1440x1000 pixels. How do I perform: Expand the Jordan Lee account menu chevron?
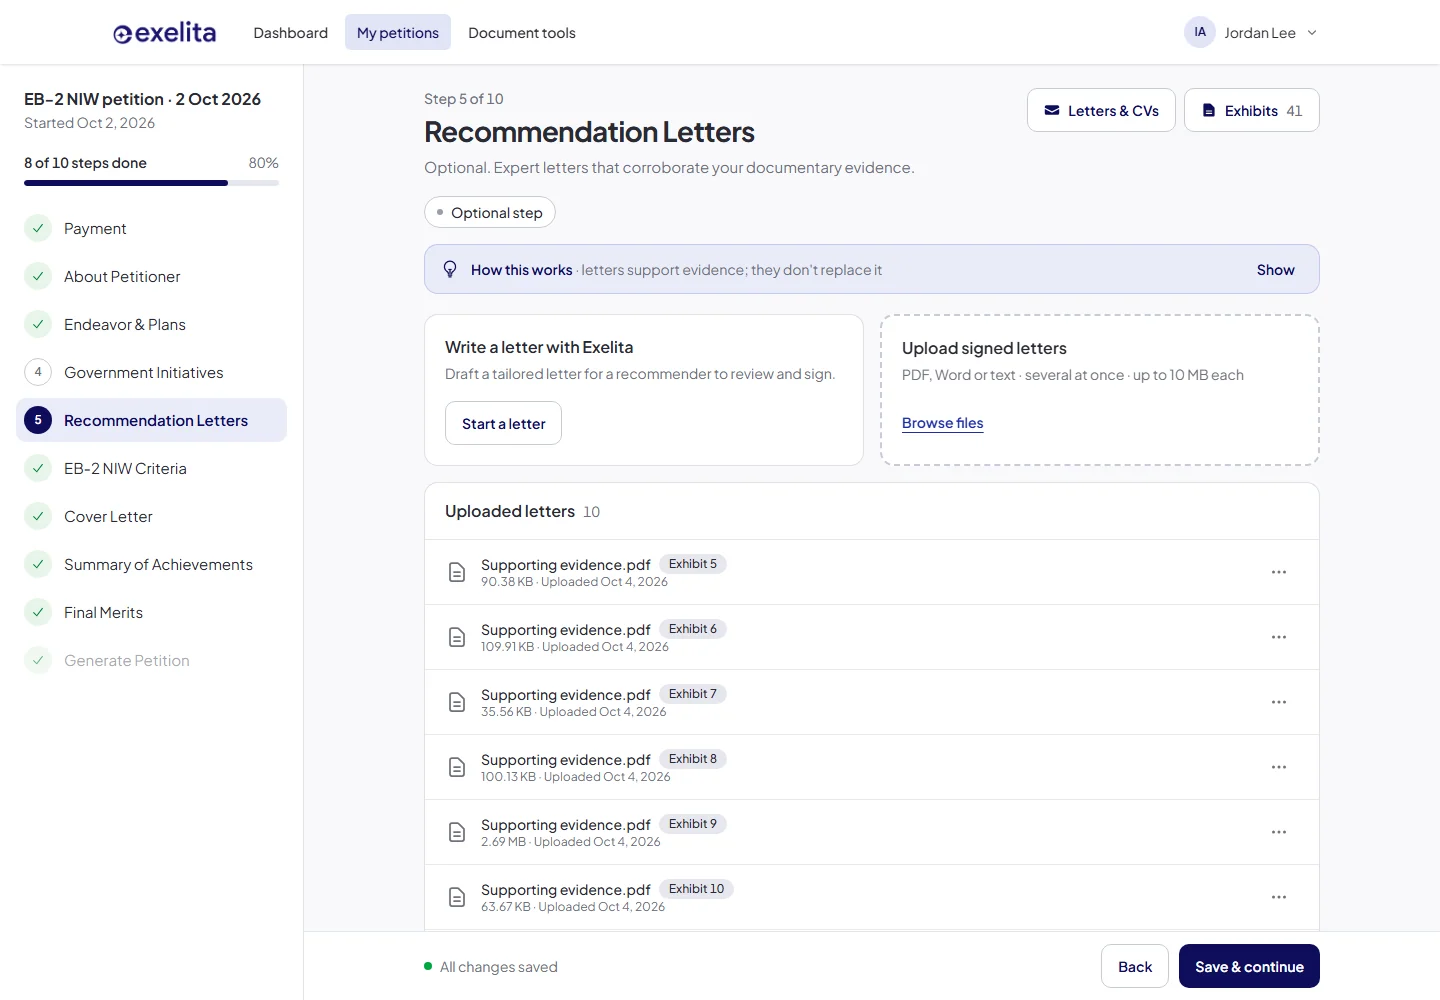[1312, 33]
